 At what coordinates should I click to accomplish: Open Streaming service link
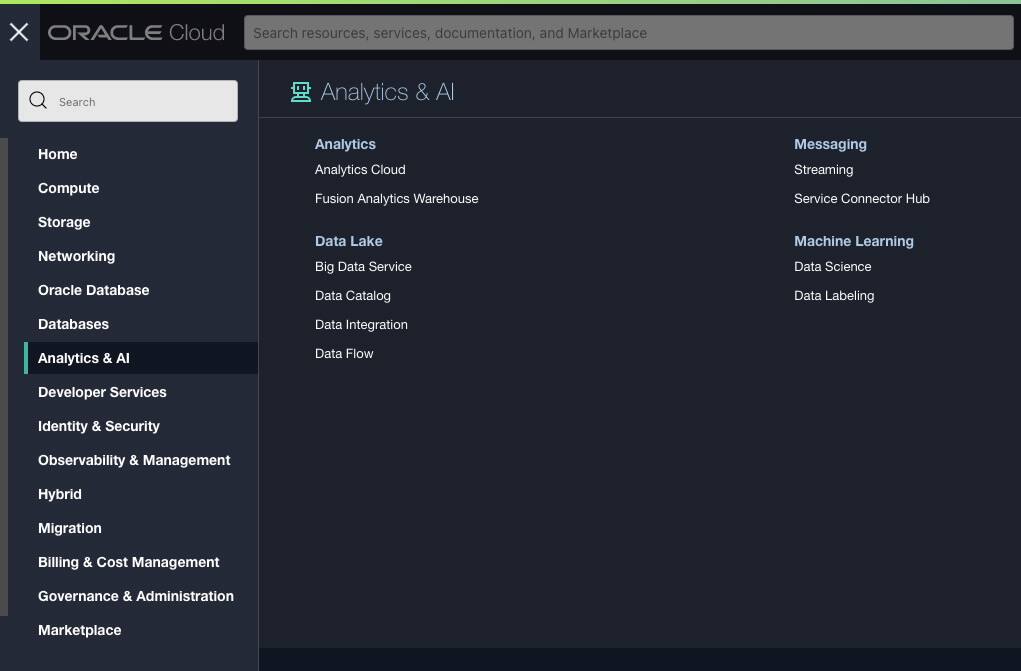[x=823, y=169]
